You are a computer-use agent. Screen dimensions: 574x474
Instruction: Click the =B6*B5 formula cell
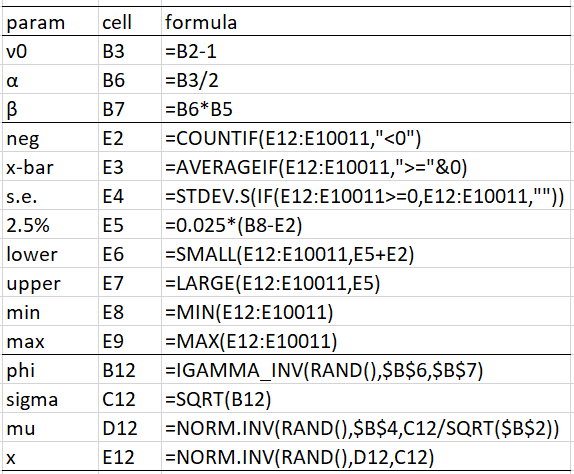click(x=366, y=108)
